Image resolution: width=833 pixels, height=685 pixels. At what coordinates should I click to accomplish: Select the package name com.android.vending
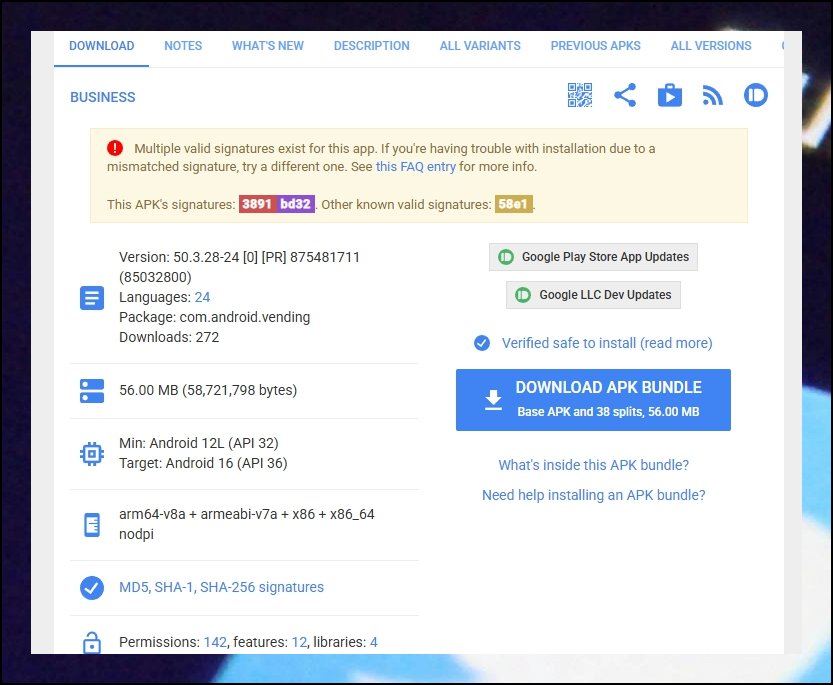click(245, 317)
